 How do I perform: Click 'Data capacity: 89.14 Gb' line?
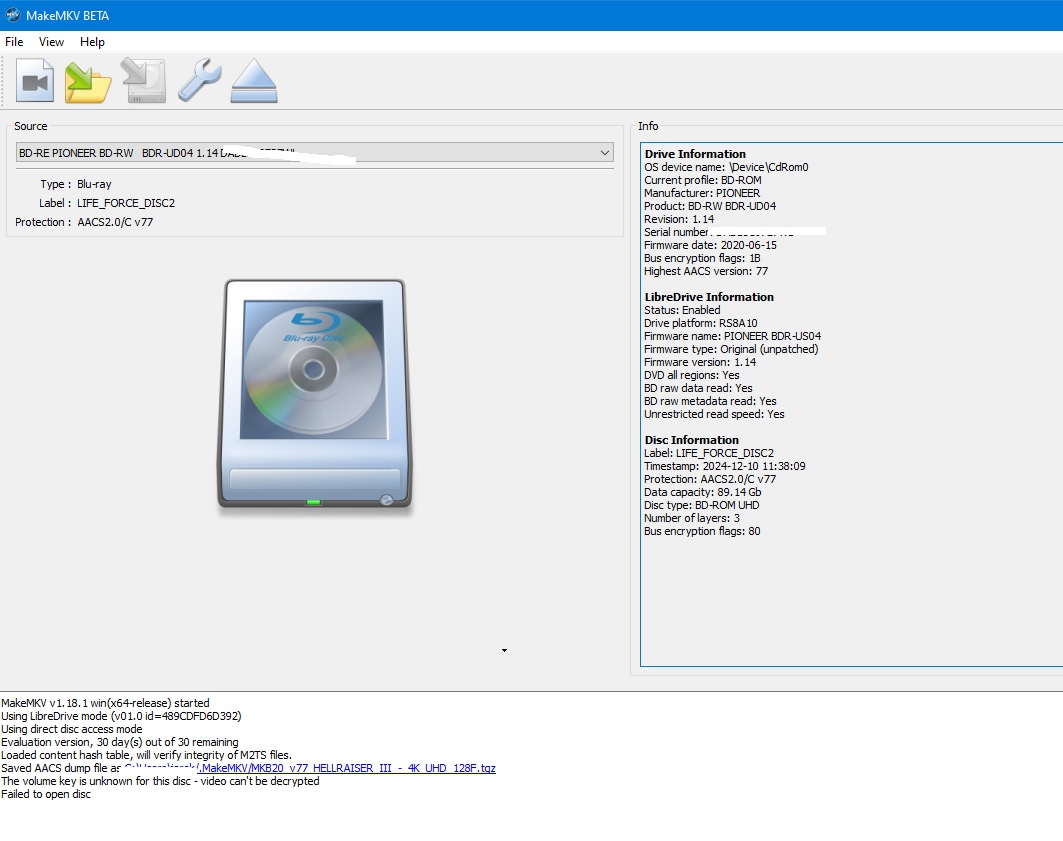coord(702,492)
